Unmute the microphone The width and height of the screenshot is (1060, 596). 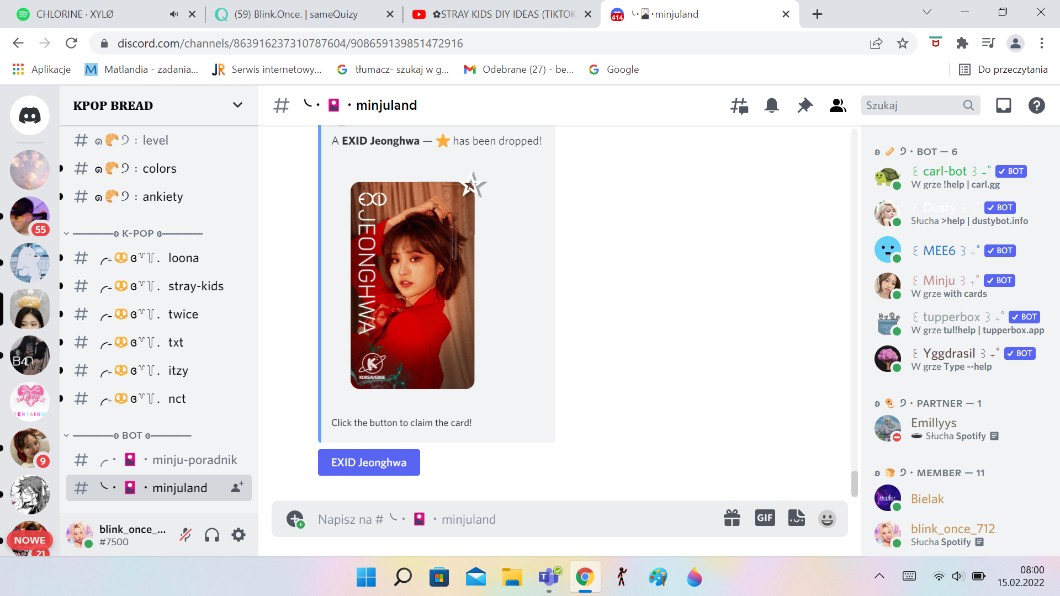(x=185, y=535)
